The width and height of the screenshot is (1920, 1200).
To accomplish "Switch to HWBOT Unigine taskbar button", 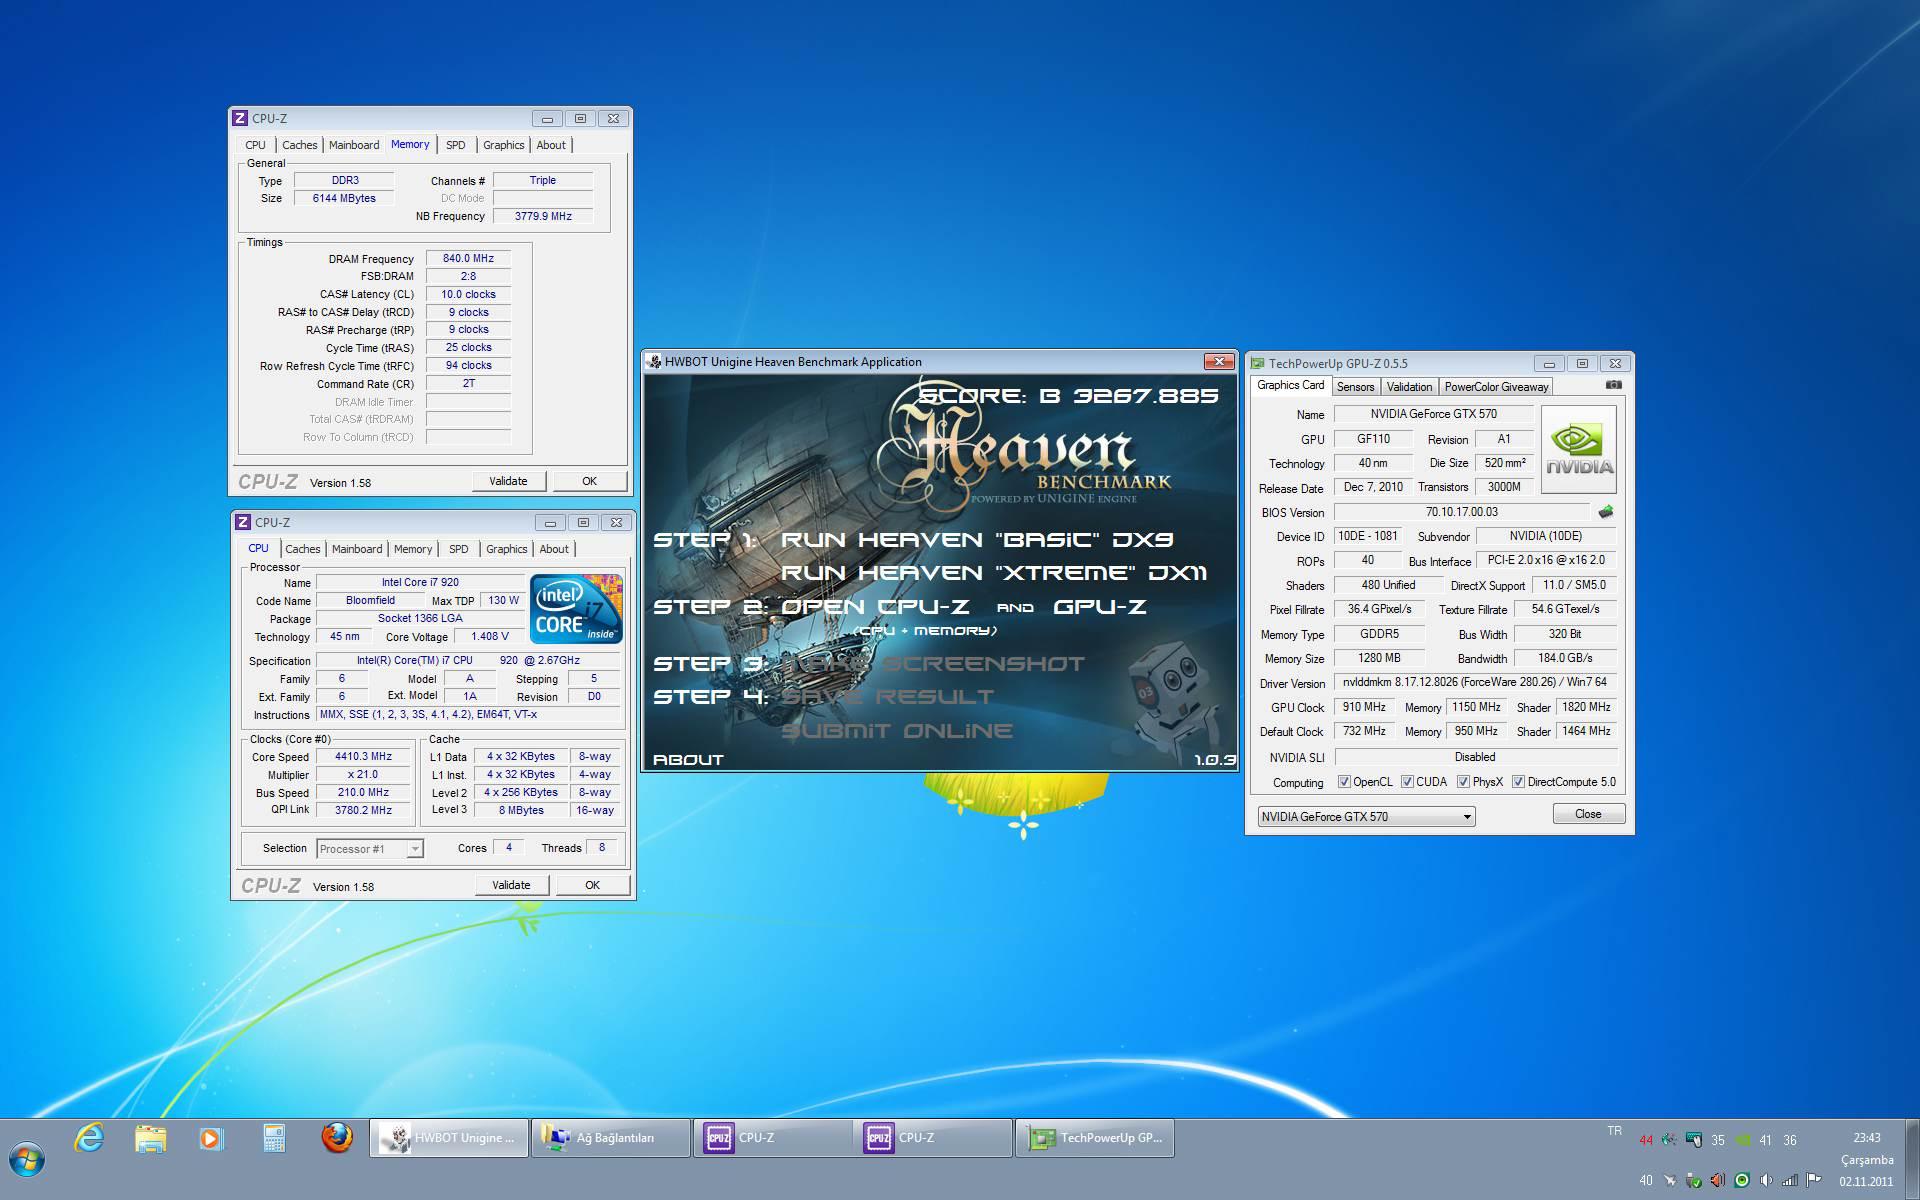I will pos(449,1138).
